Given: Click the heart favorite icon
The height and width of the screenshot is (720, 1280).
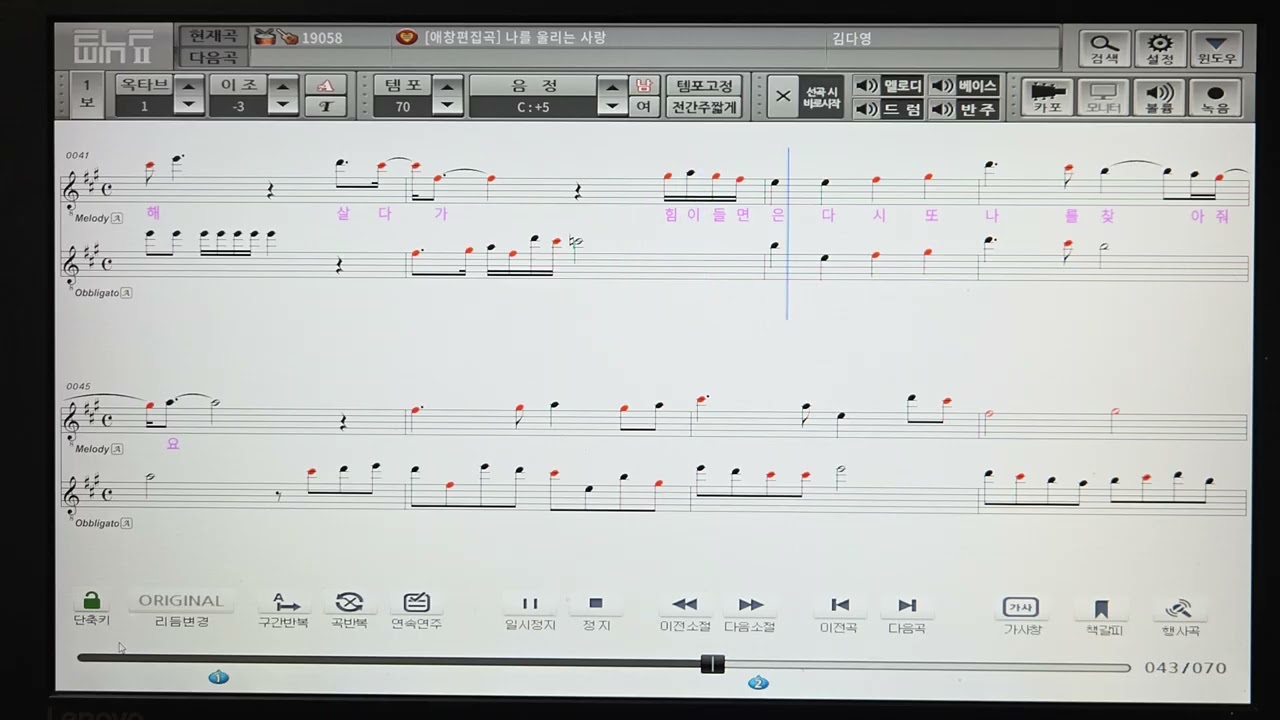Looking at the screenshot, I should [406, 37].
